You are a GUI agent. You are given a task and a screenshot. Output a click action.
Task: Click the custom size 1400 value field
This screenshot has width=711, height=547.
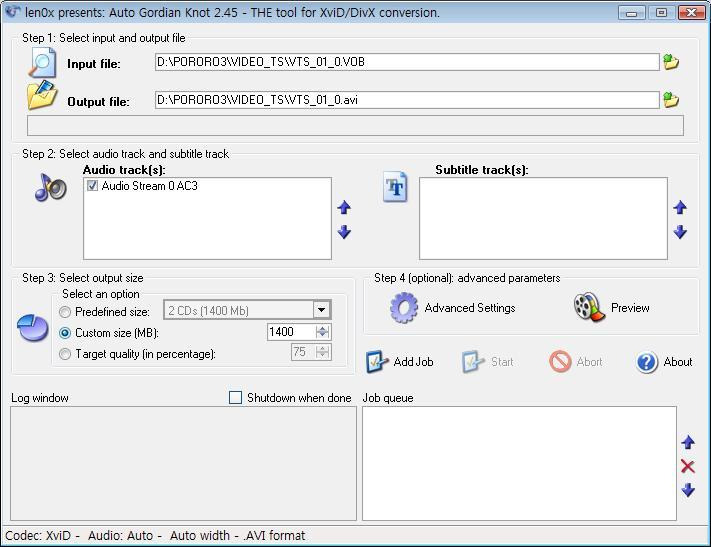(x=291, y=332)
